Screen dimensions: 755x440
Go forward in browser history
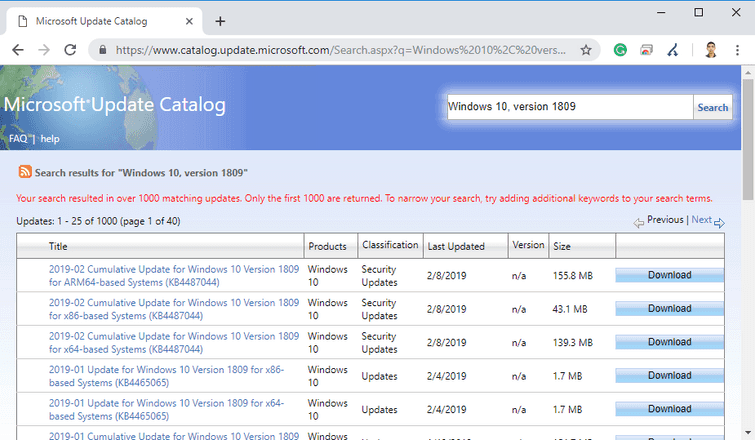[x=44, y=50]
